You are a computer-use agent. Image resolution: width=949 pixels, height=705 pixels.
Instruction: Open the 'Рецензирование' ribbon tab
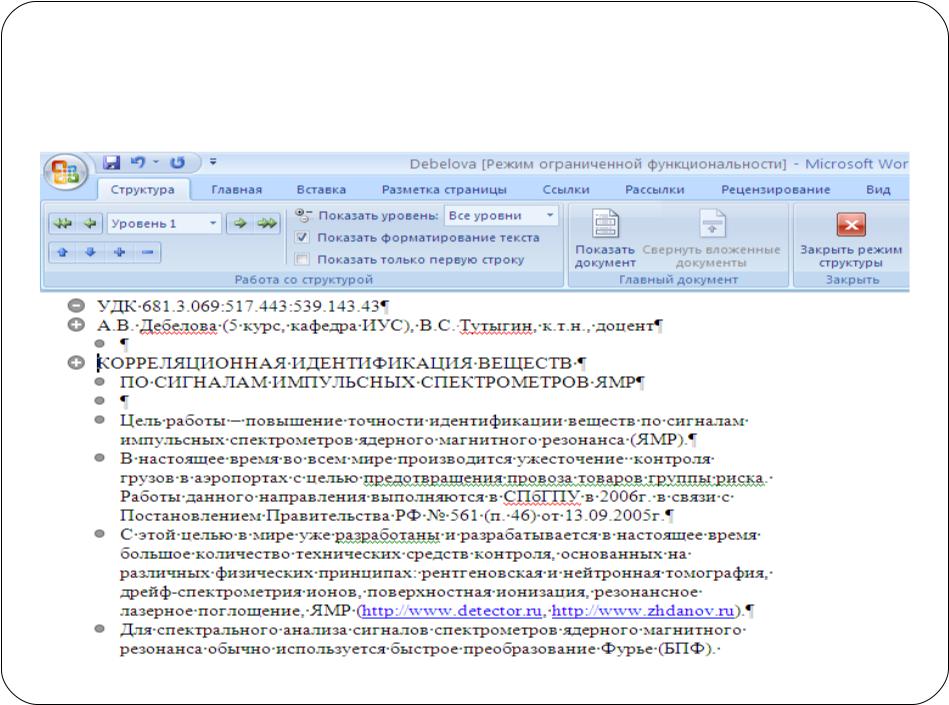click(x=775, y=189)
